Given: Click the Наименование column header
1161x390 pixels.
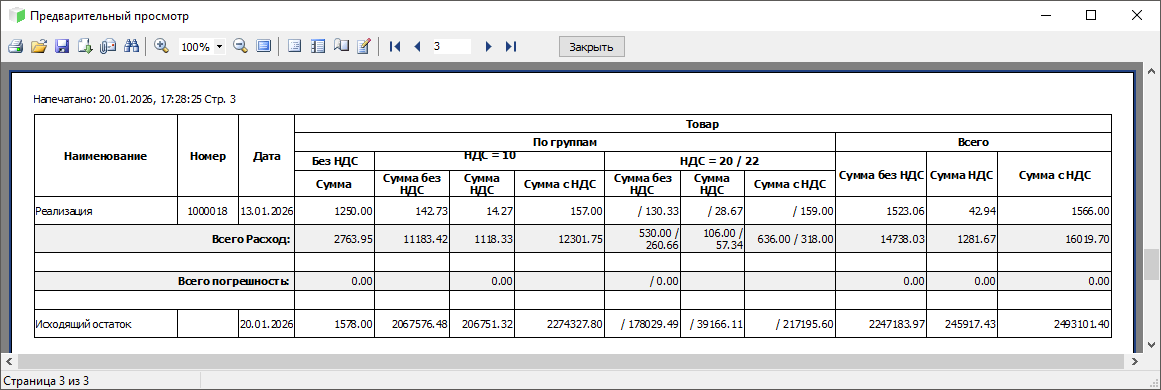Looking at the screenshot, I should click(x=106, y=156).
